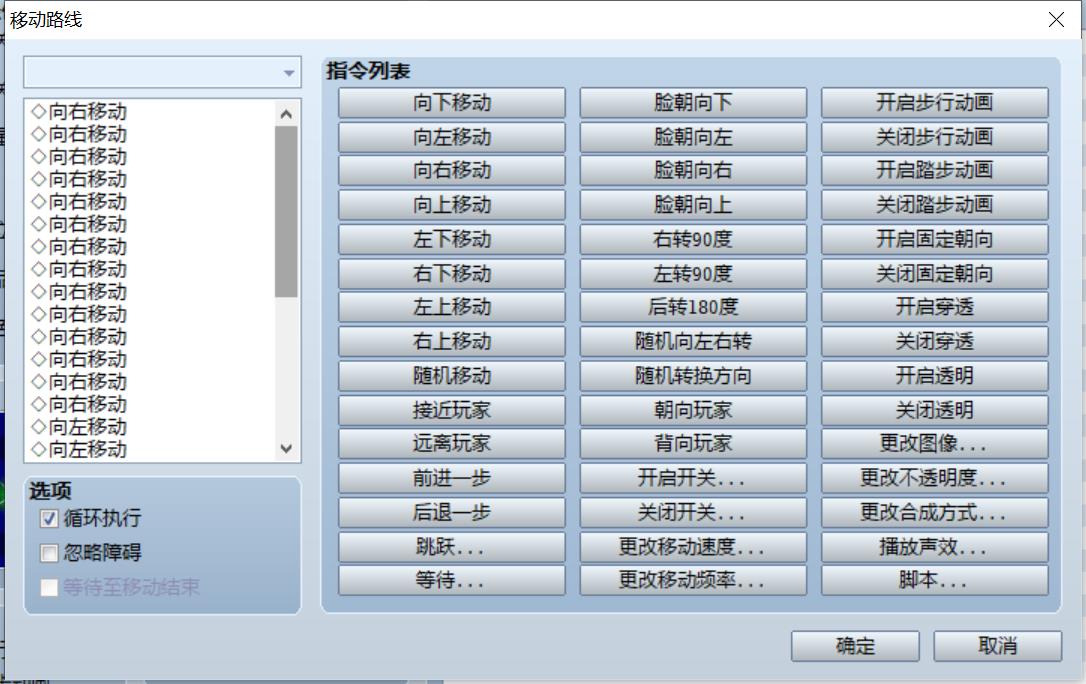Screen dimensions: 1086x684
Task: Add the 关闭固定朝向 command
Action: tap(934, 273)
